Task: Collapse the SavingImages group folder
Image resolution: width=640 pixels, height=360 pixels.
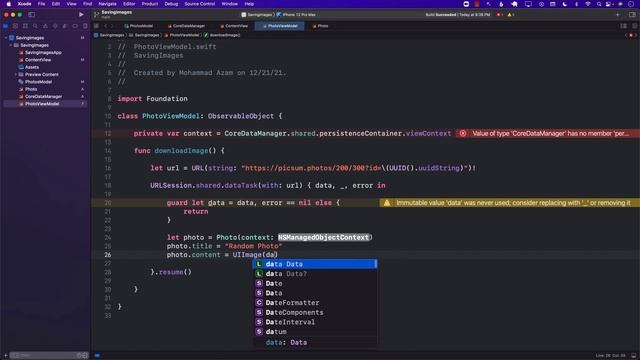Action: (11, 45)
